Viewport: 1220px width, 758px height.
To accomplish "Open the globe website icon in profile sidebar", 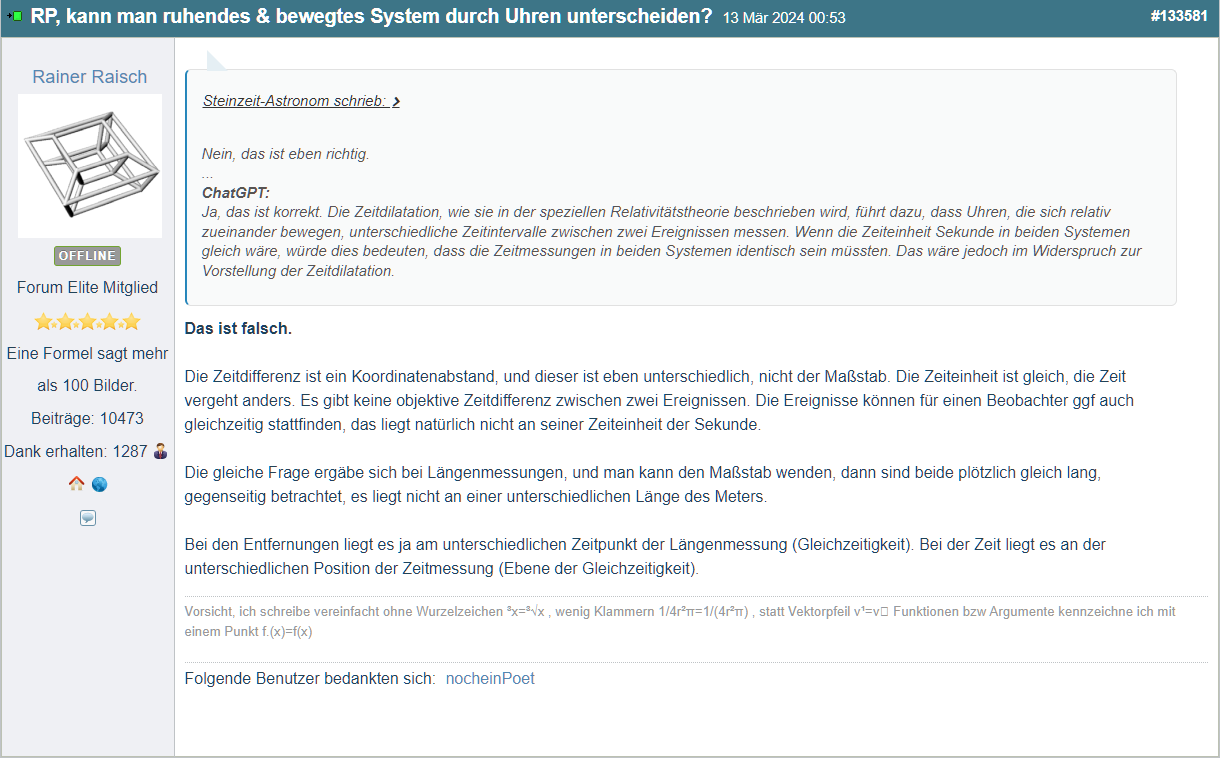I will [x=99, y=485].
